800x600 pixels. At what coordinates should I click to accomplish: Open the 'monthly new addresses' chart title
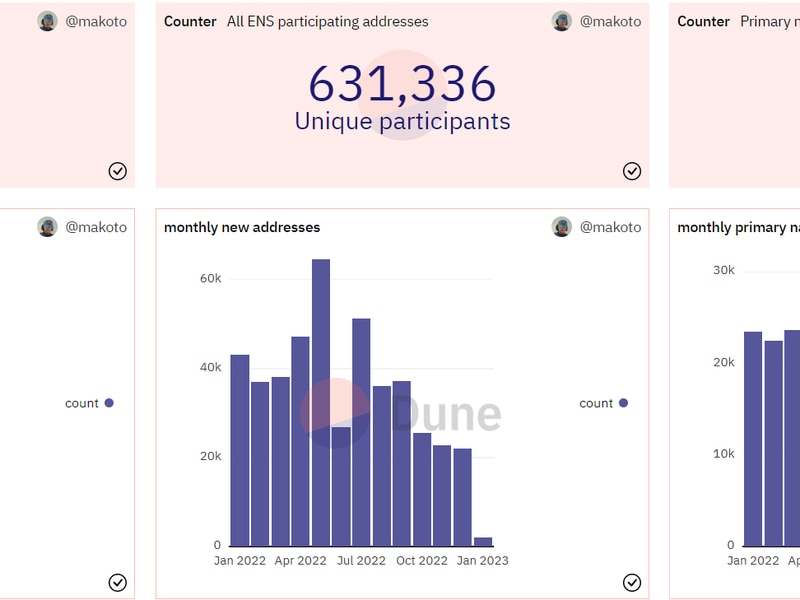[x=242, y=227]
